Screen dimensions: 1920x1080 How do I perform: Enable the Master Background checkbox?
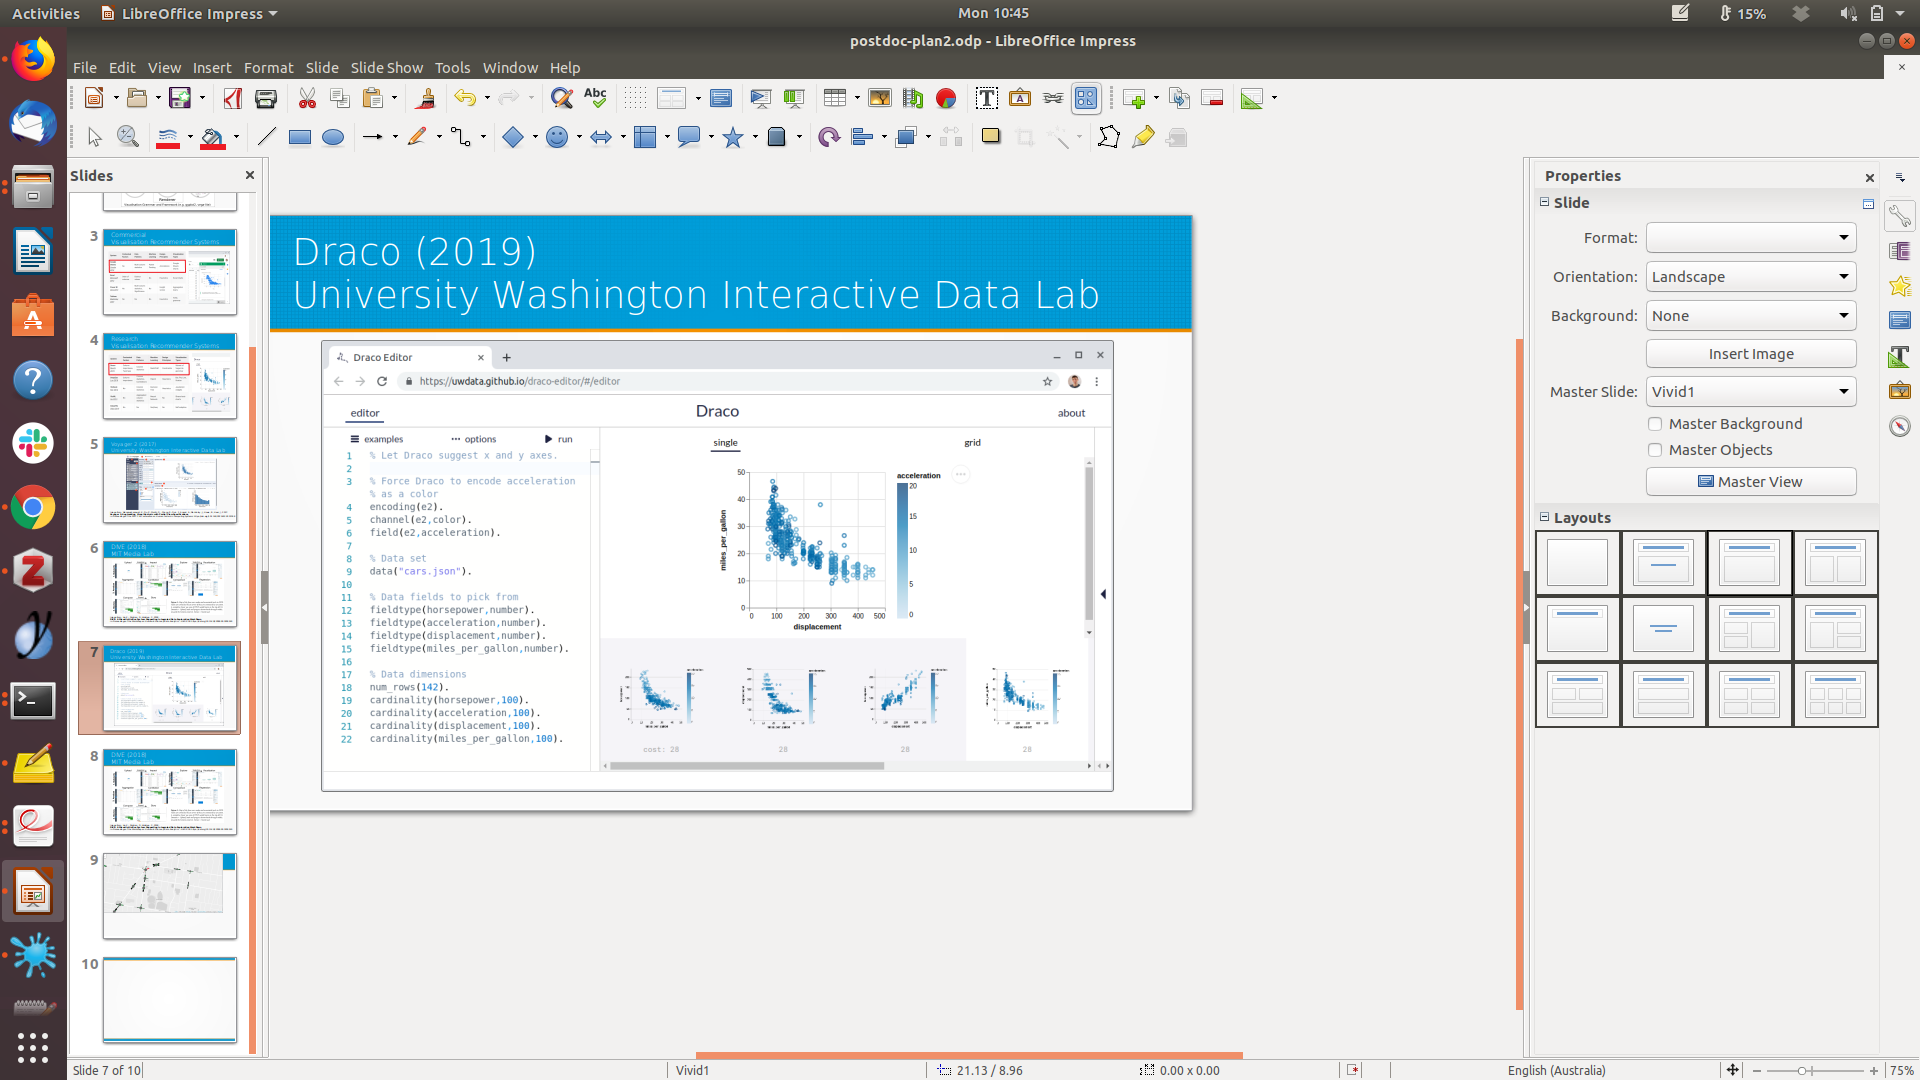pyautogui.click(x=1655, y=424)
